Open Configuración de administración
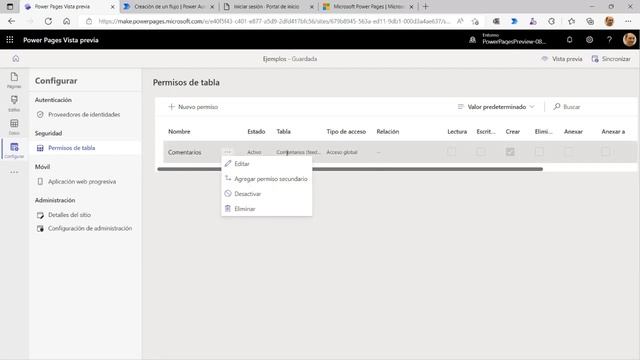640x360 pixels. [90, 228]
